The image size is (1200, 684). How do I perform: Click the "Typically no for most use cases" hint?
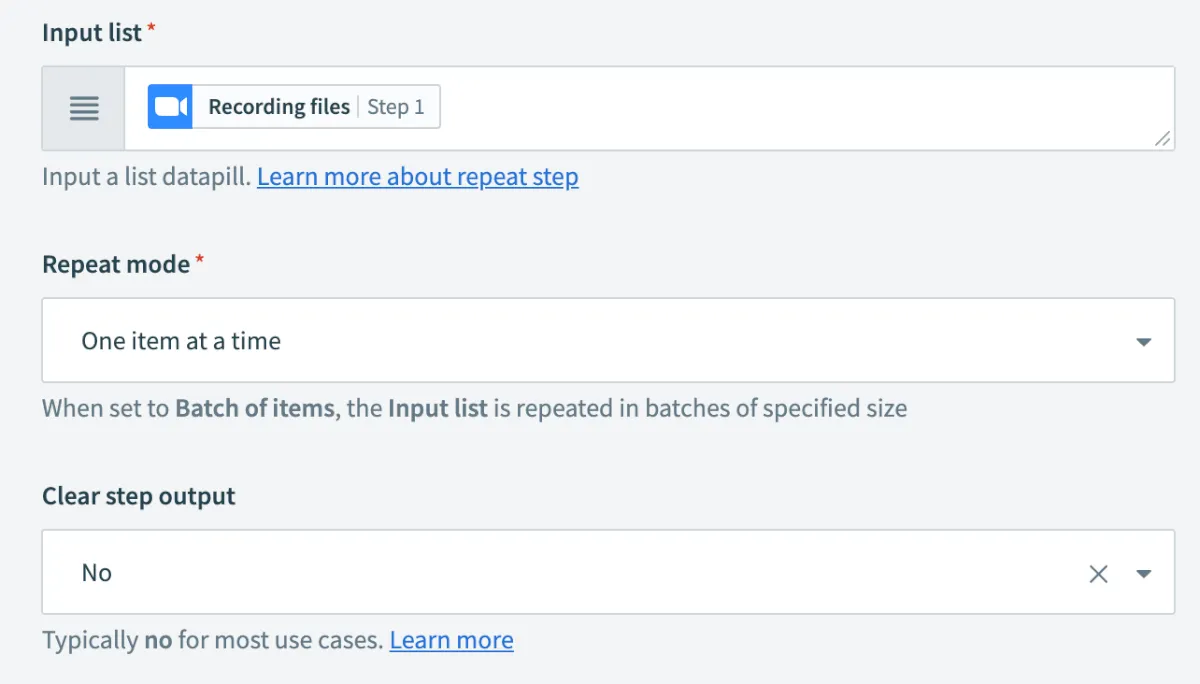[212, 640]
